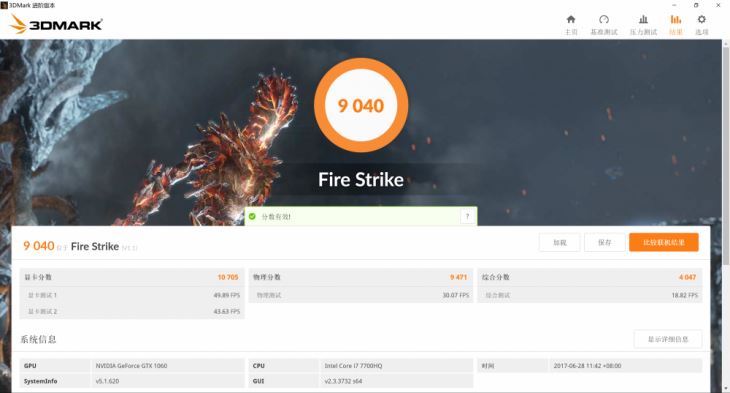Click the 18.82 FPS combined test result
Screen dimensions: 730x393
pos(684,295)
